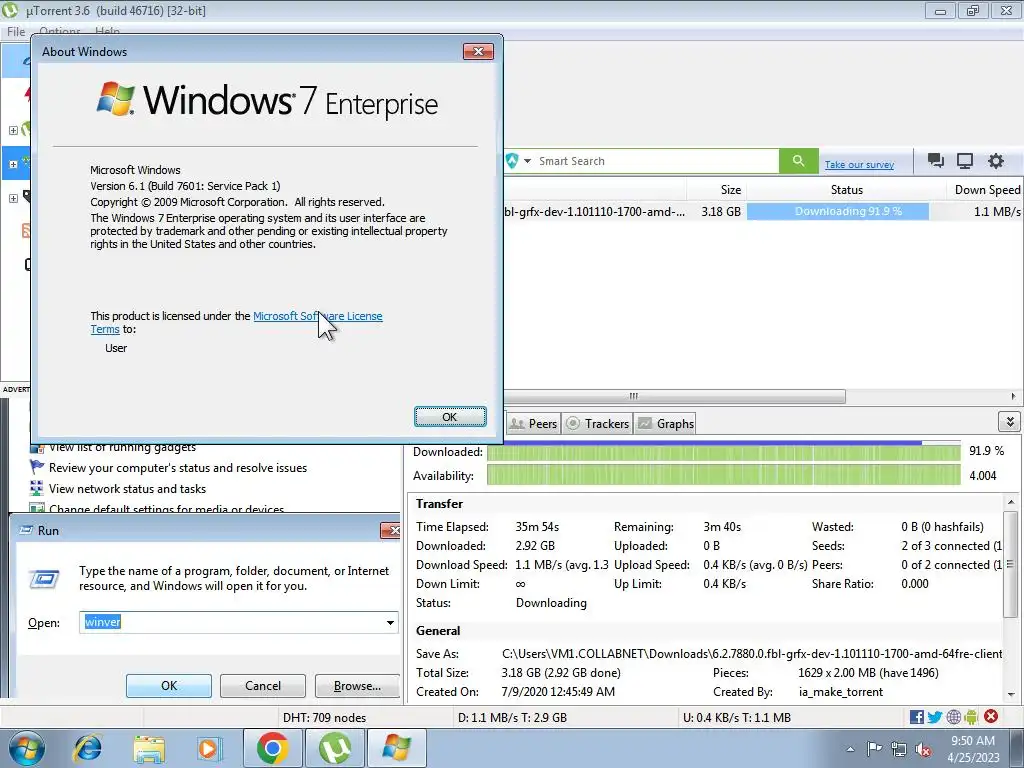Open the Take our survey link
This screenshot has height=768, width=1024.
pos(859,165)
